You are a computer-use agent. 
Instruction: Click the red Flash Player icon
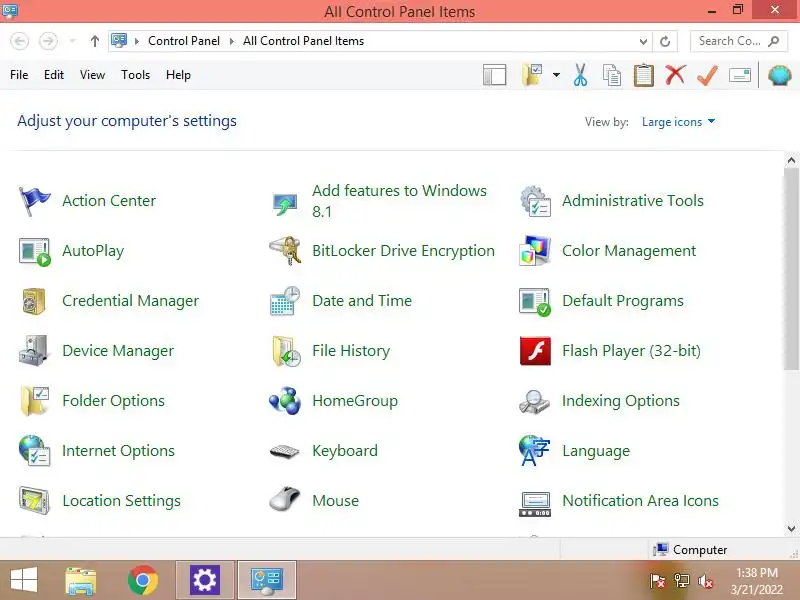click(535, 351)
